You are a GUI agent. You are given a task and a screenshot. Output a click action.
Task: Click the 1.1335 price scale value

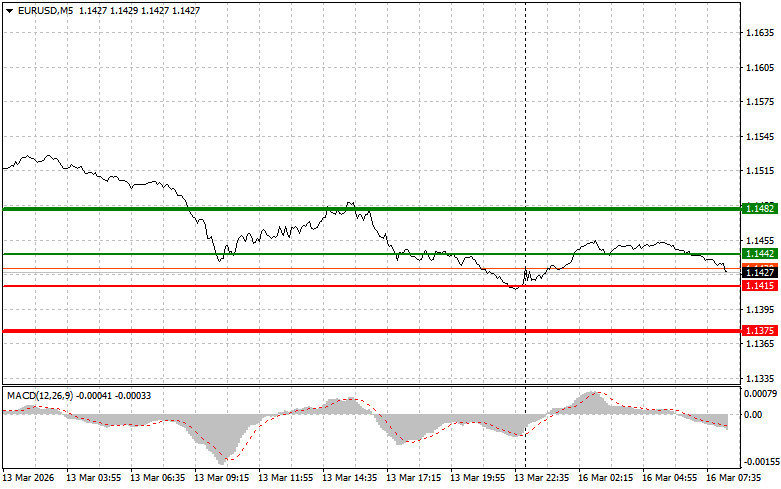click(760, 378)
